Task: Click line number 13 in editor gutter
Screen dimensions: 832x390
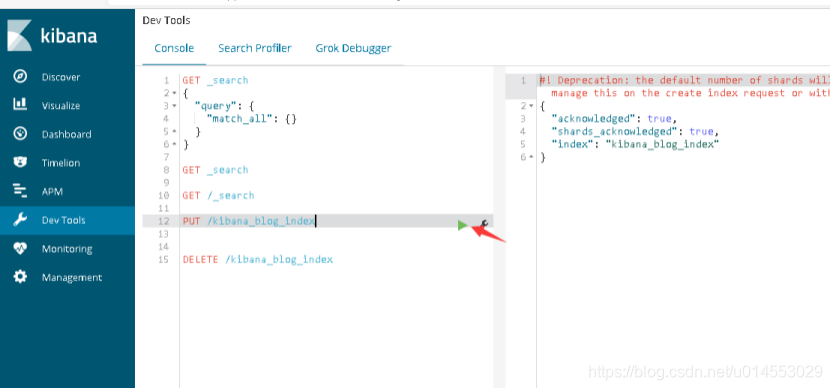Action: pyautogui.click(x=163, y=234)
